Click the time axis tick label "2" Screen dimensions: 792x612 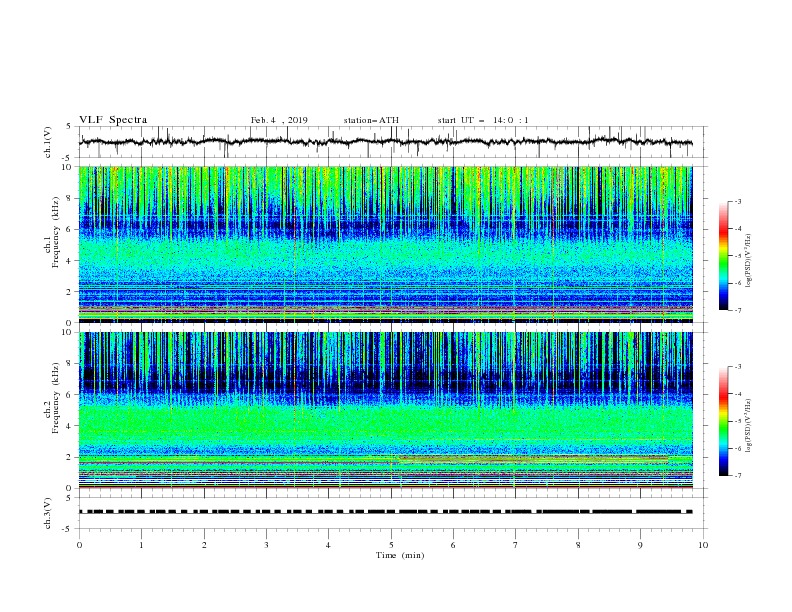tap(204, 545)
